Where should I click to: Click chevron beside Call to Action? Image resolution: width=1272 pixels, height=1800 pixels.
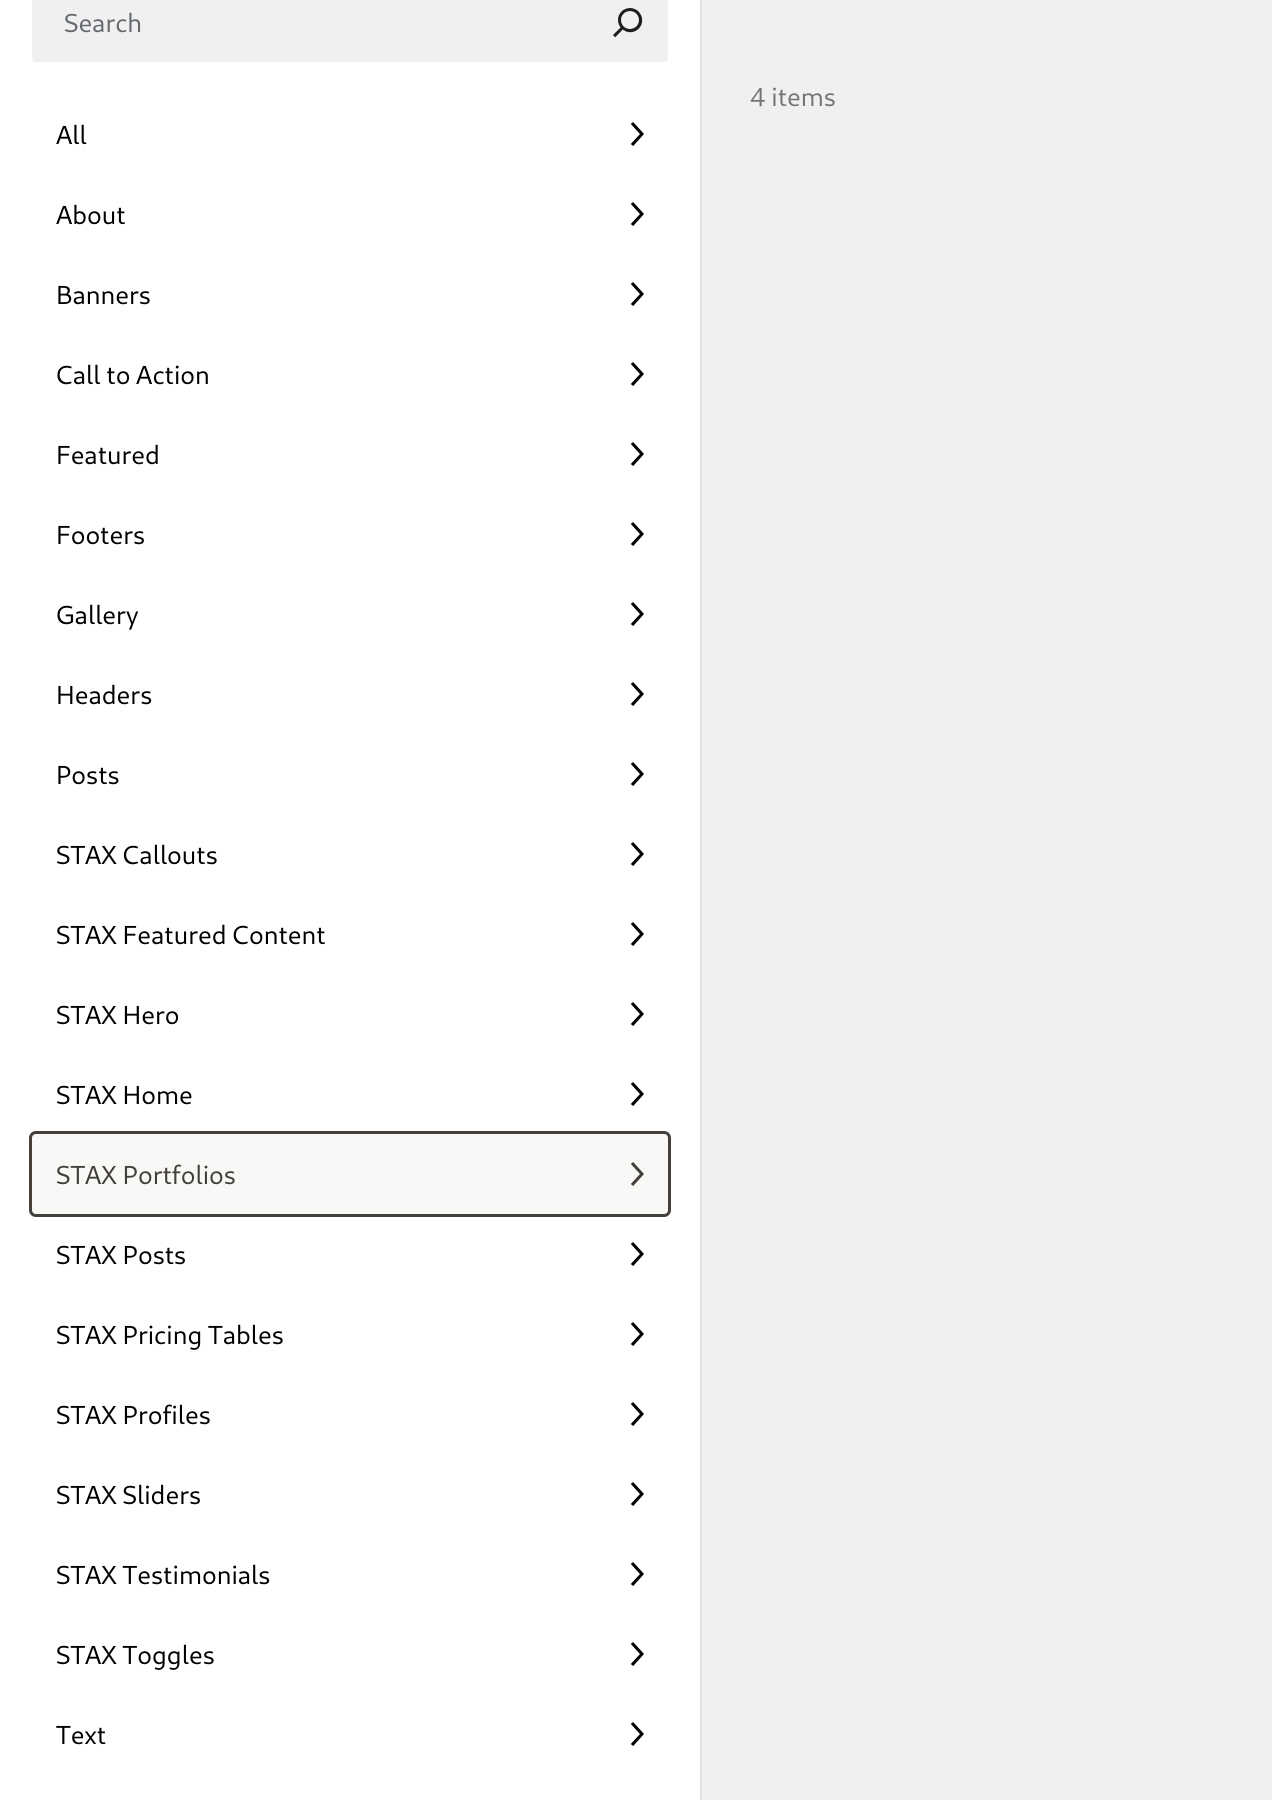637,374
